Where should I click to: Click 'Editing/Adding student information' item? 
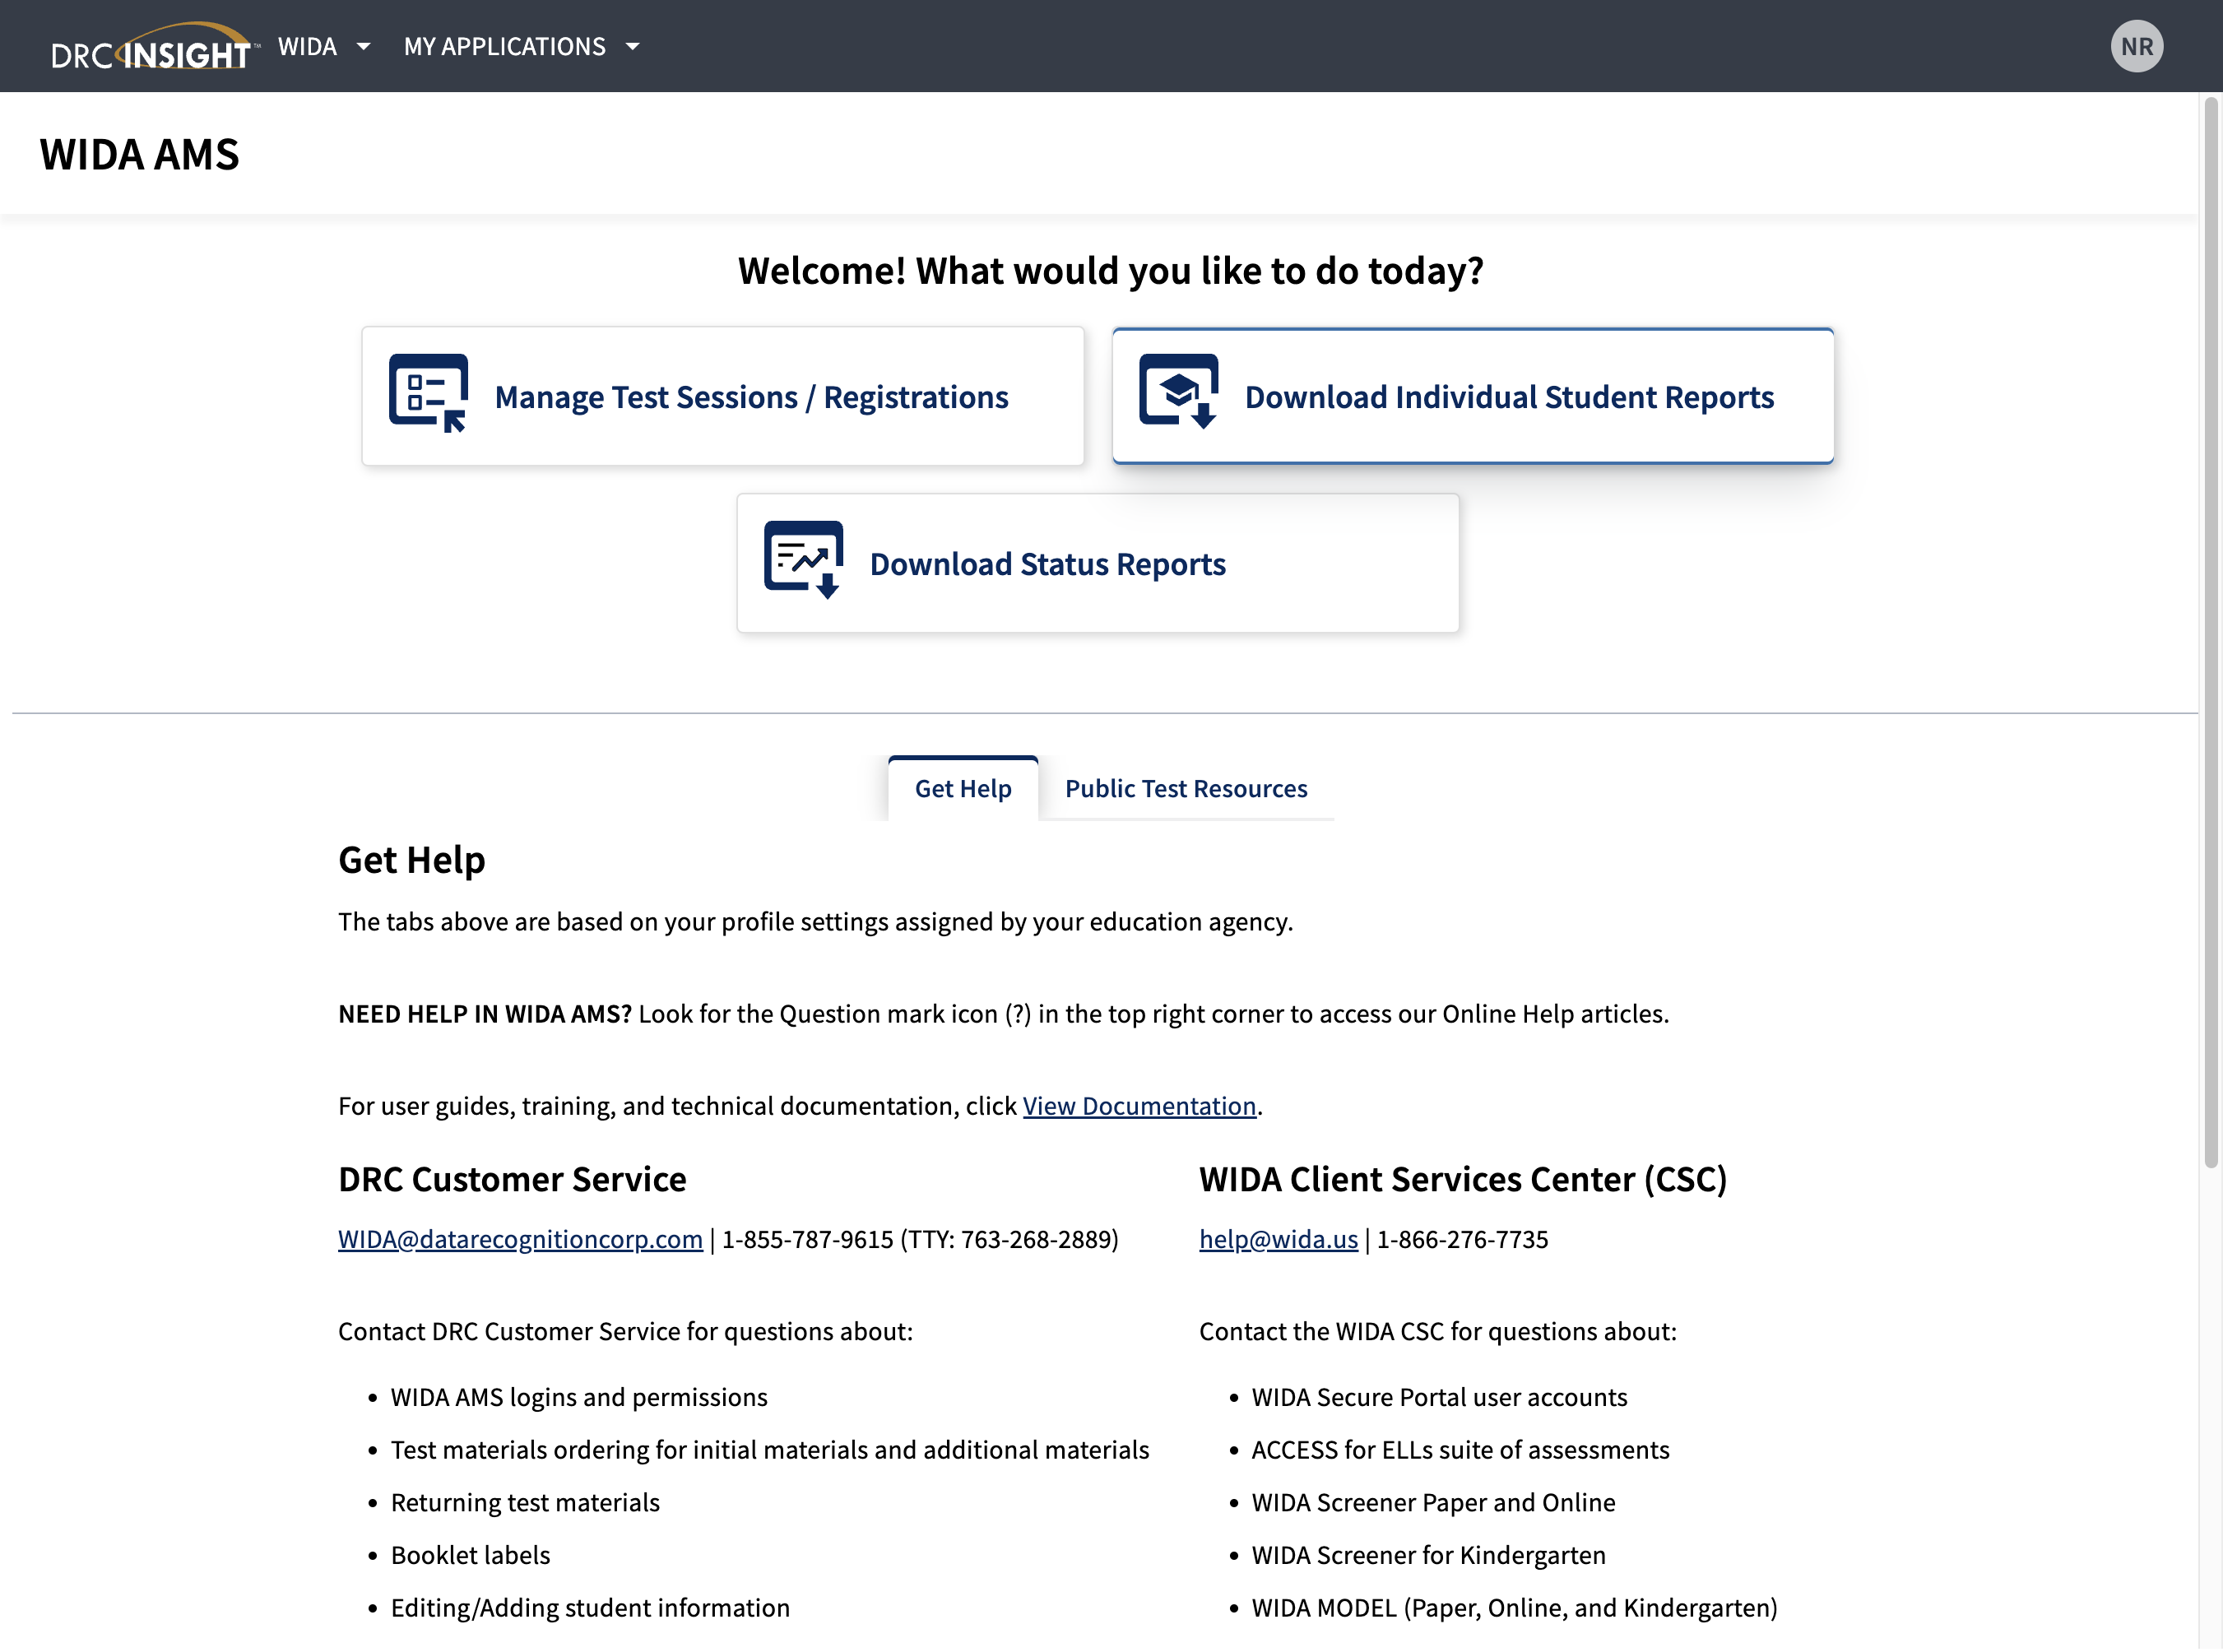click(590, 1608)
